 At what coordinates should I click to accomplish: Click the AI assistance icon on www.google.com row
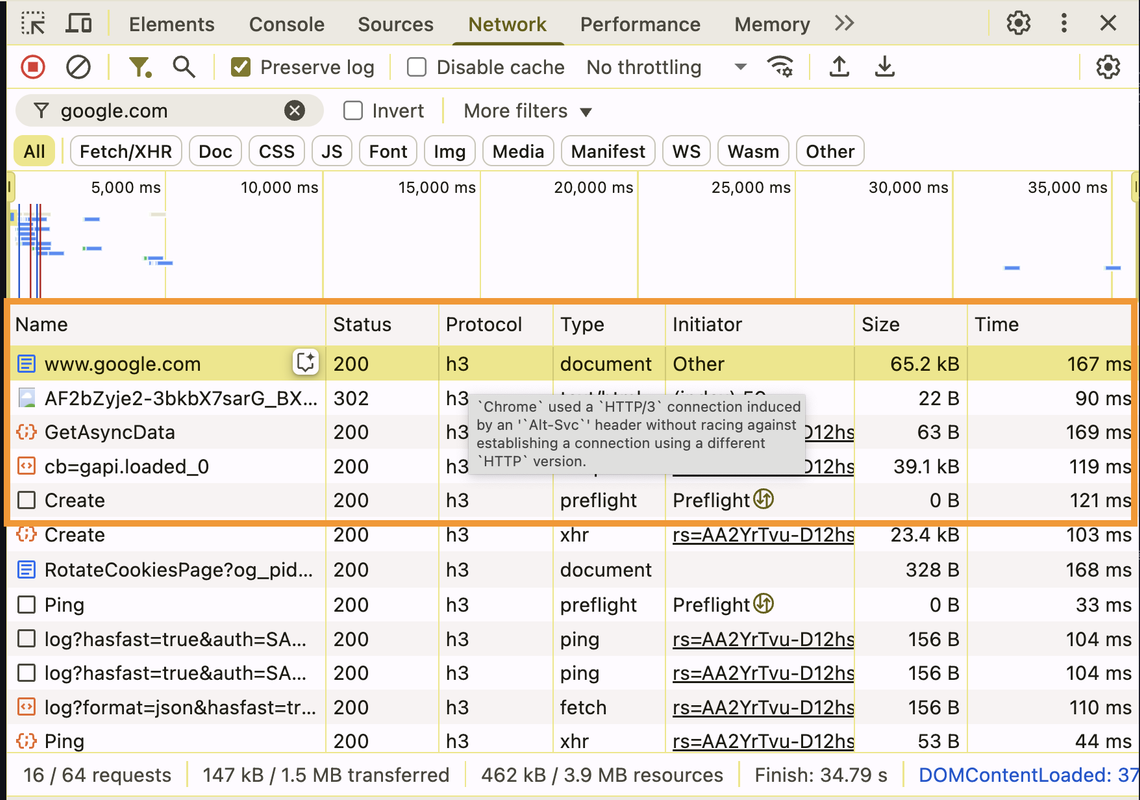tap(305, 362)
